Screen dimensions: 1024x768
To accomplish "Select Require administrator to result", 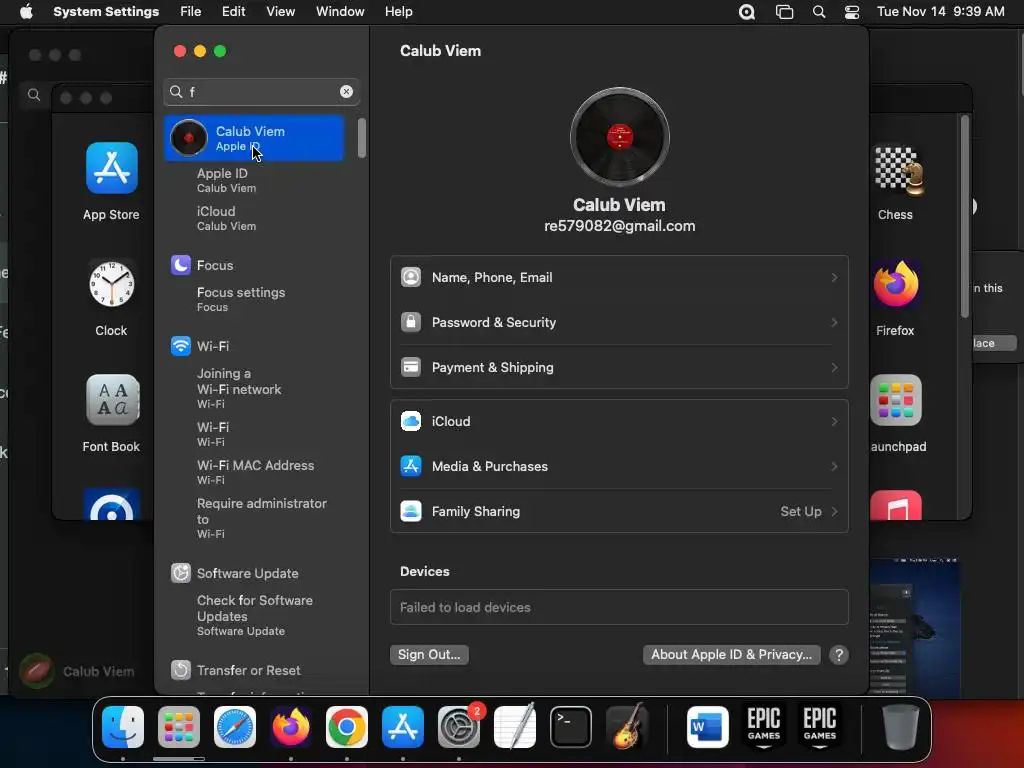I will pos(262,518).
